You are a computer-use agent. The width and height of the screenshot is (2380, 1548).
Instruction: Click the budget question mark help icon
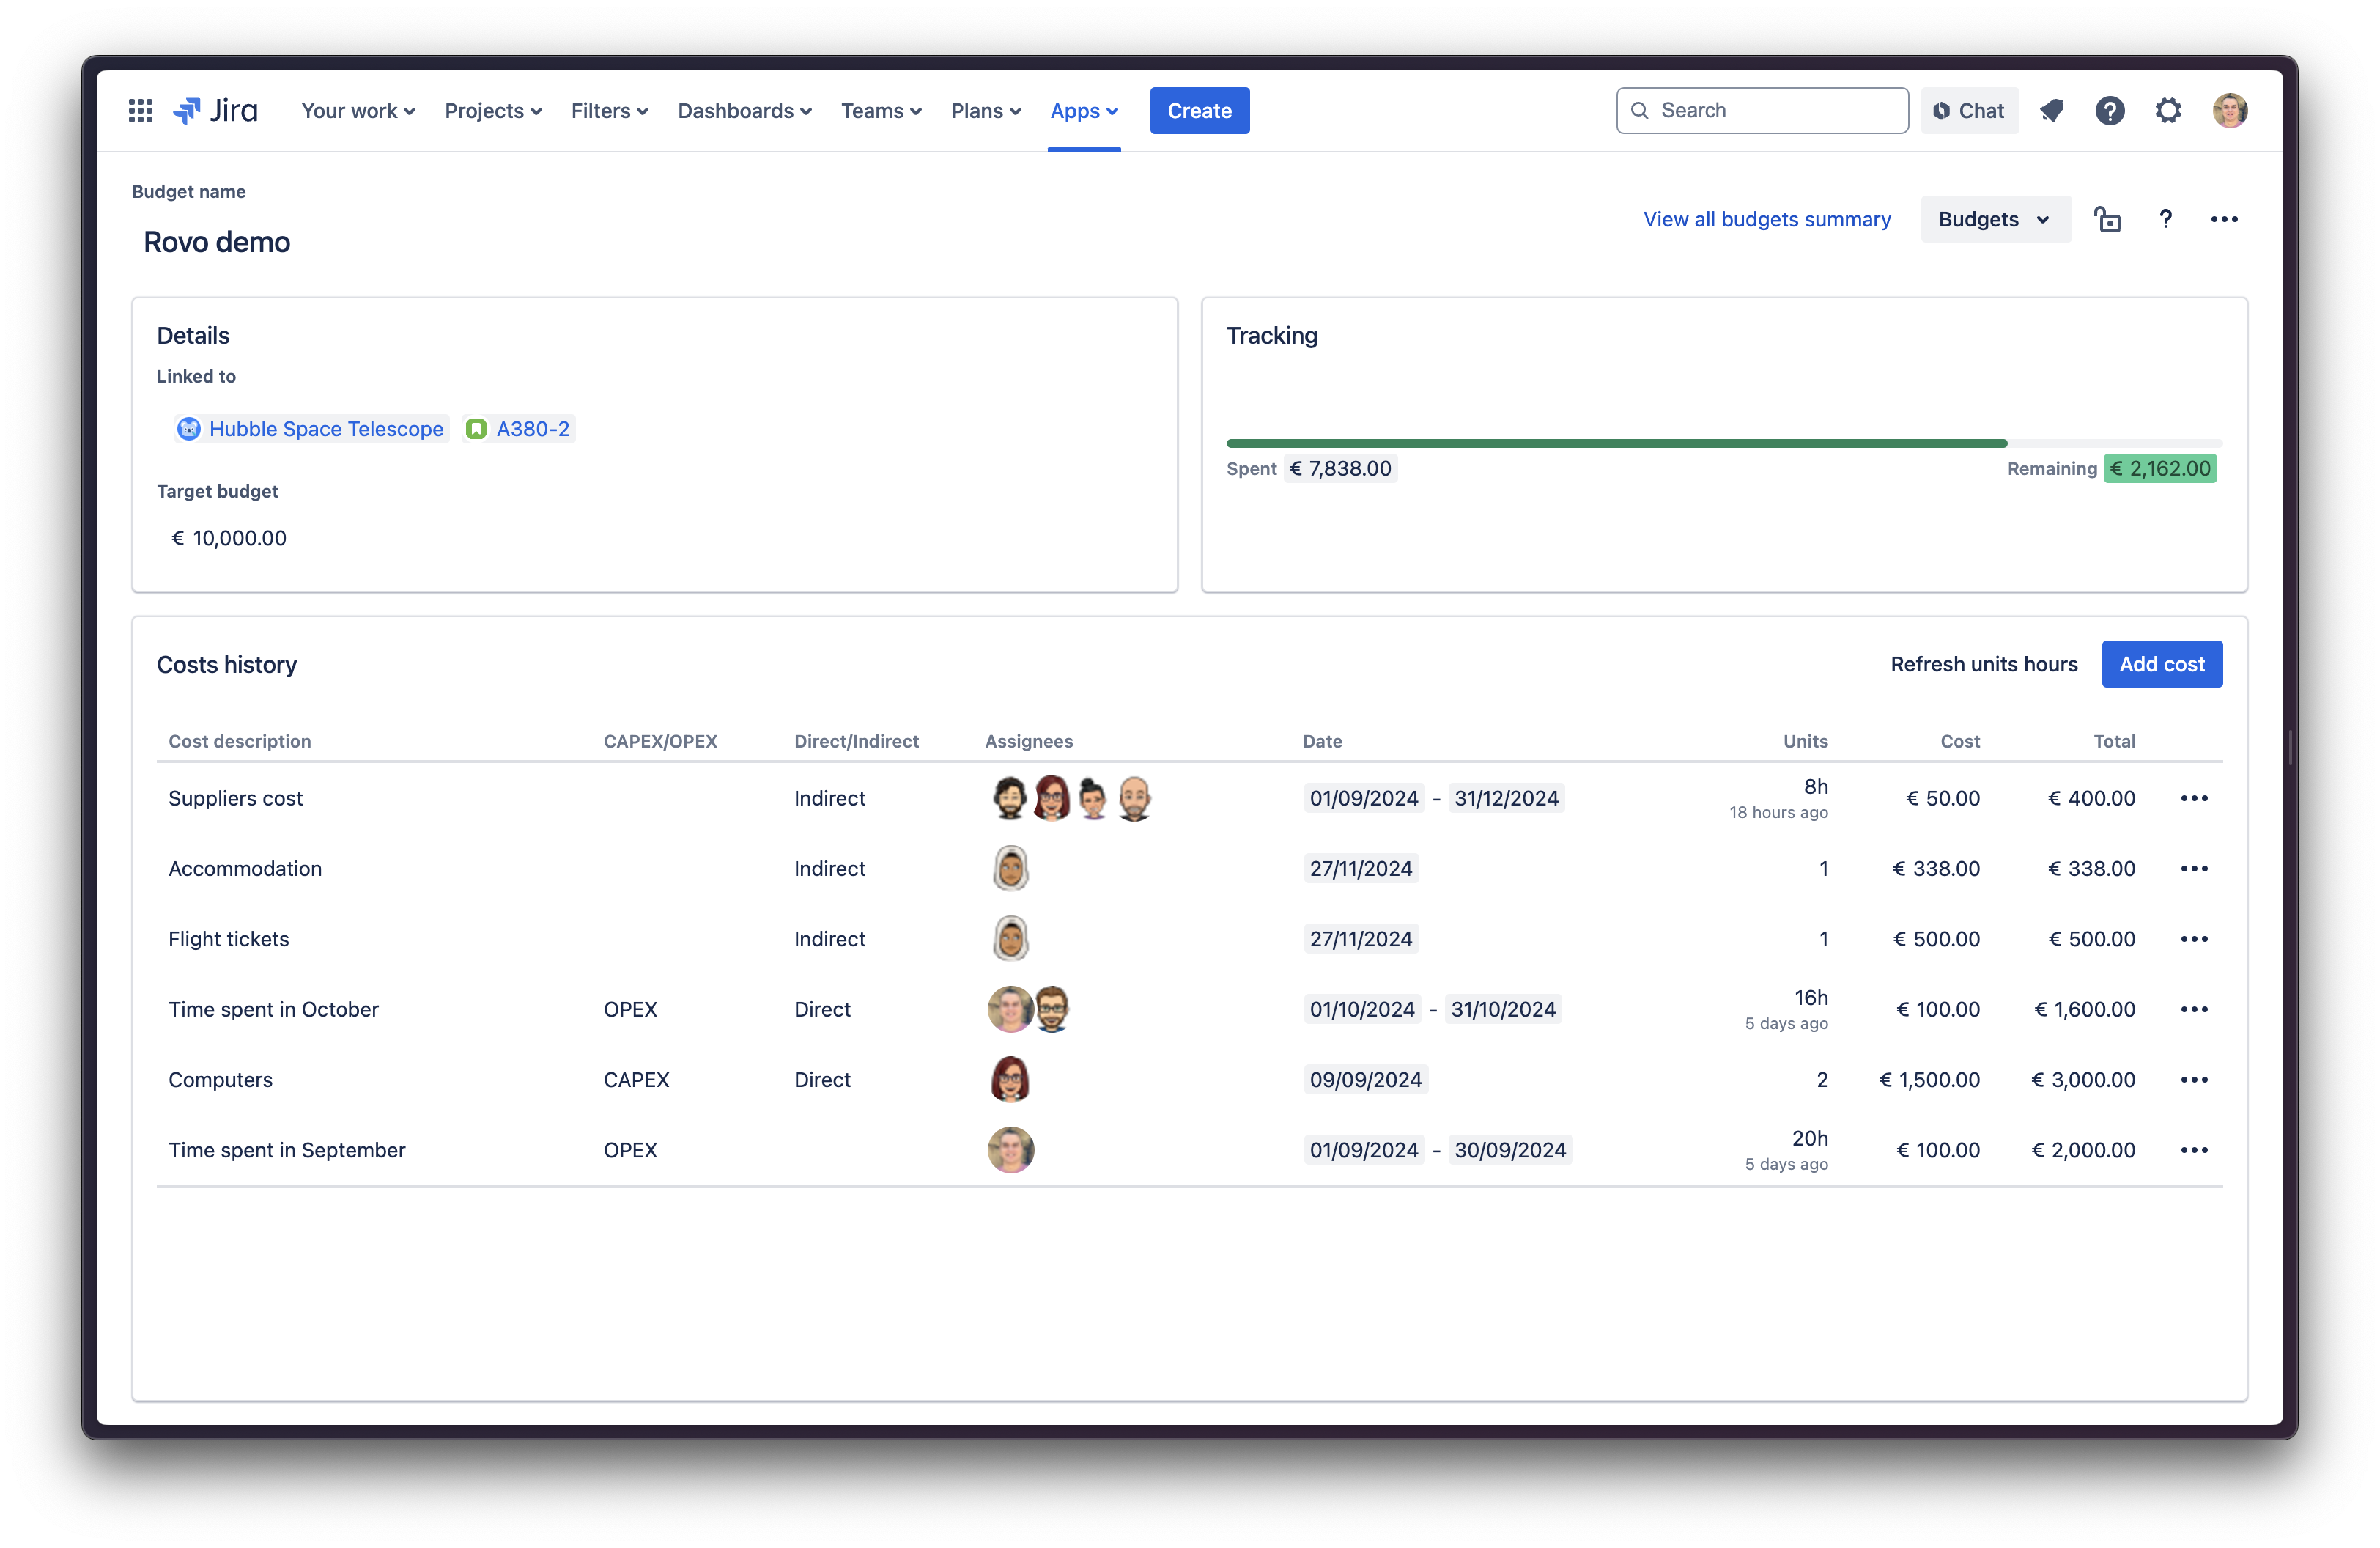tap(2165, 219)
